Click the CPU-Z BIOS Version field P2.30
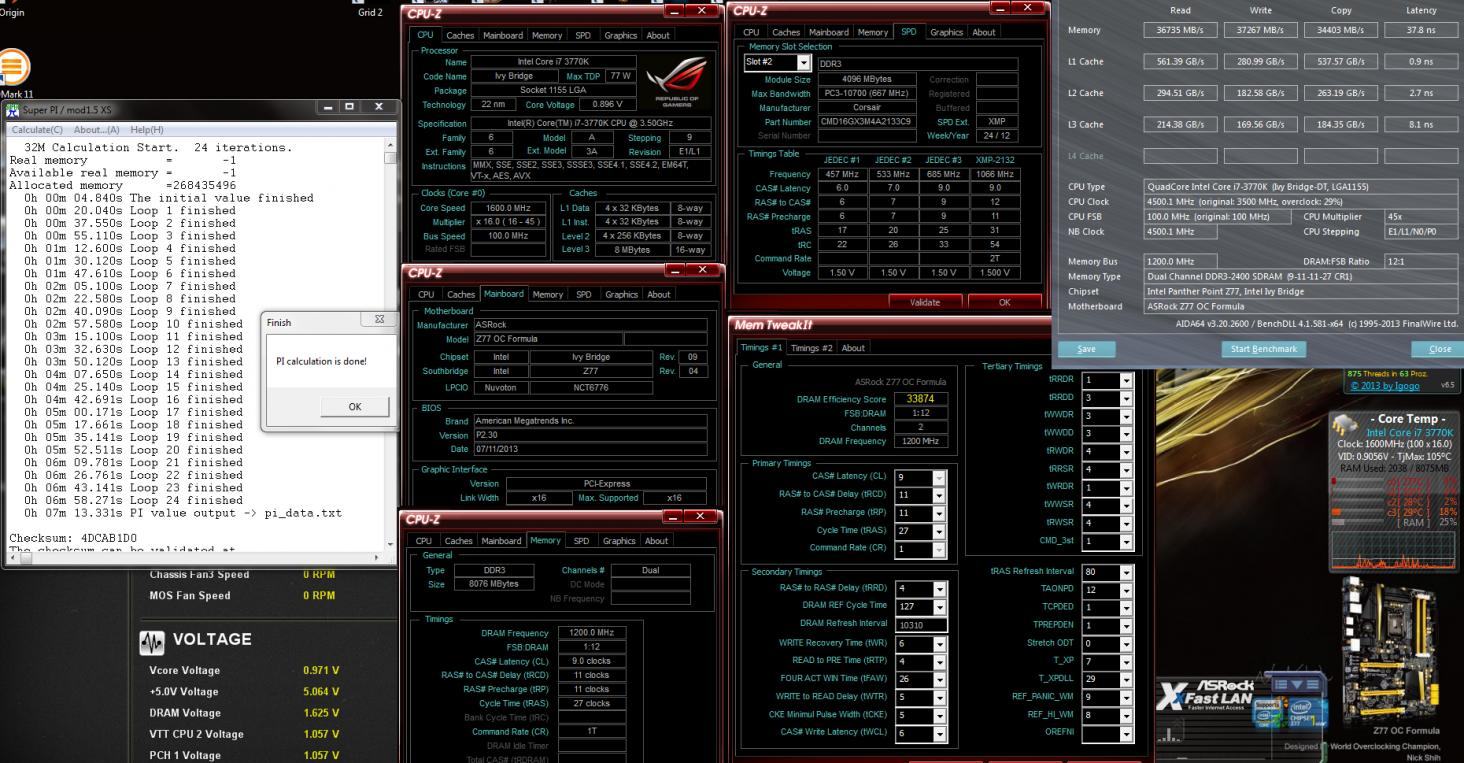1464x763 pixels. click(590, 435)
